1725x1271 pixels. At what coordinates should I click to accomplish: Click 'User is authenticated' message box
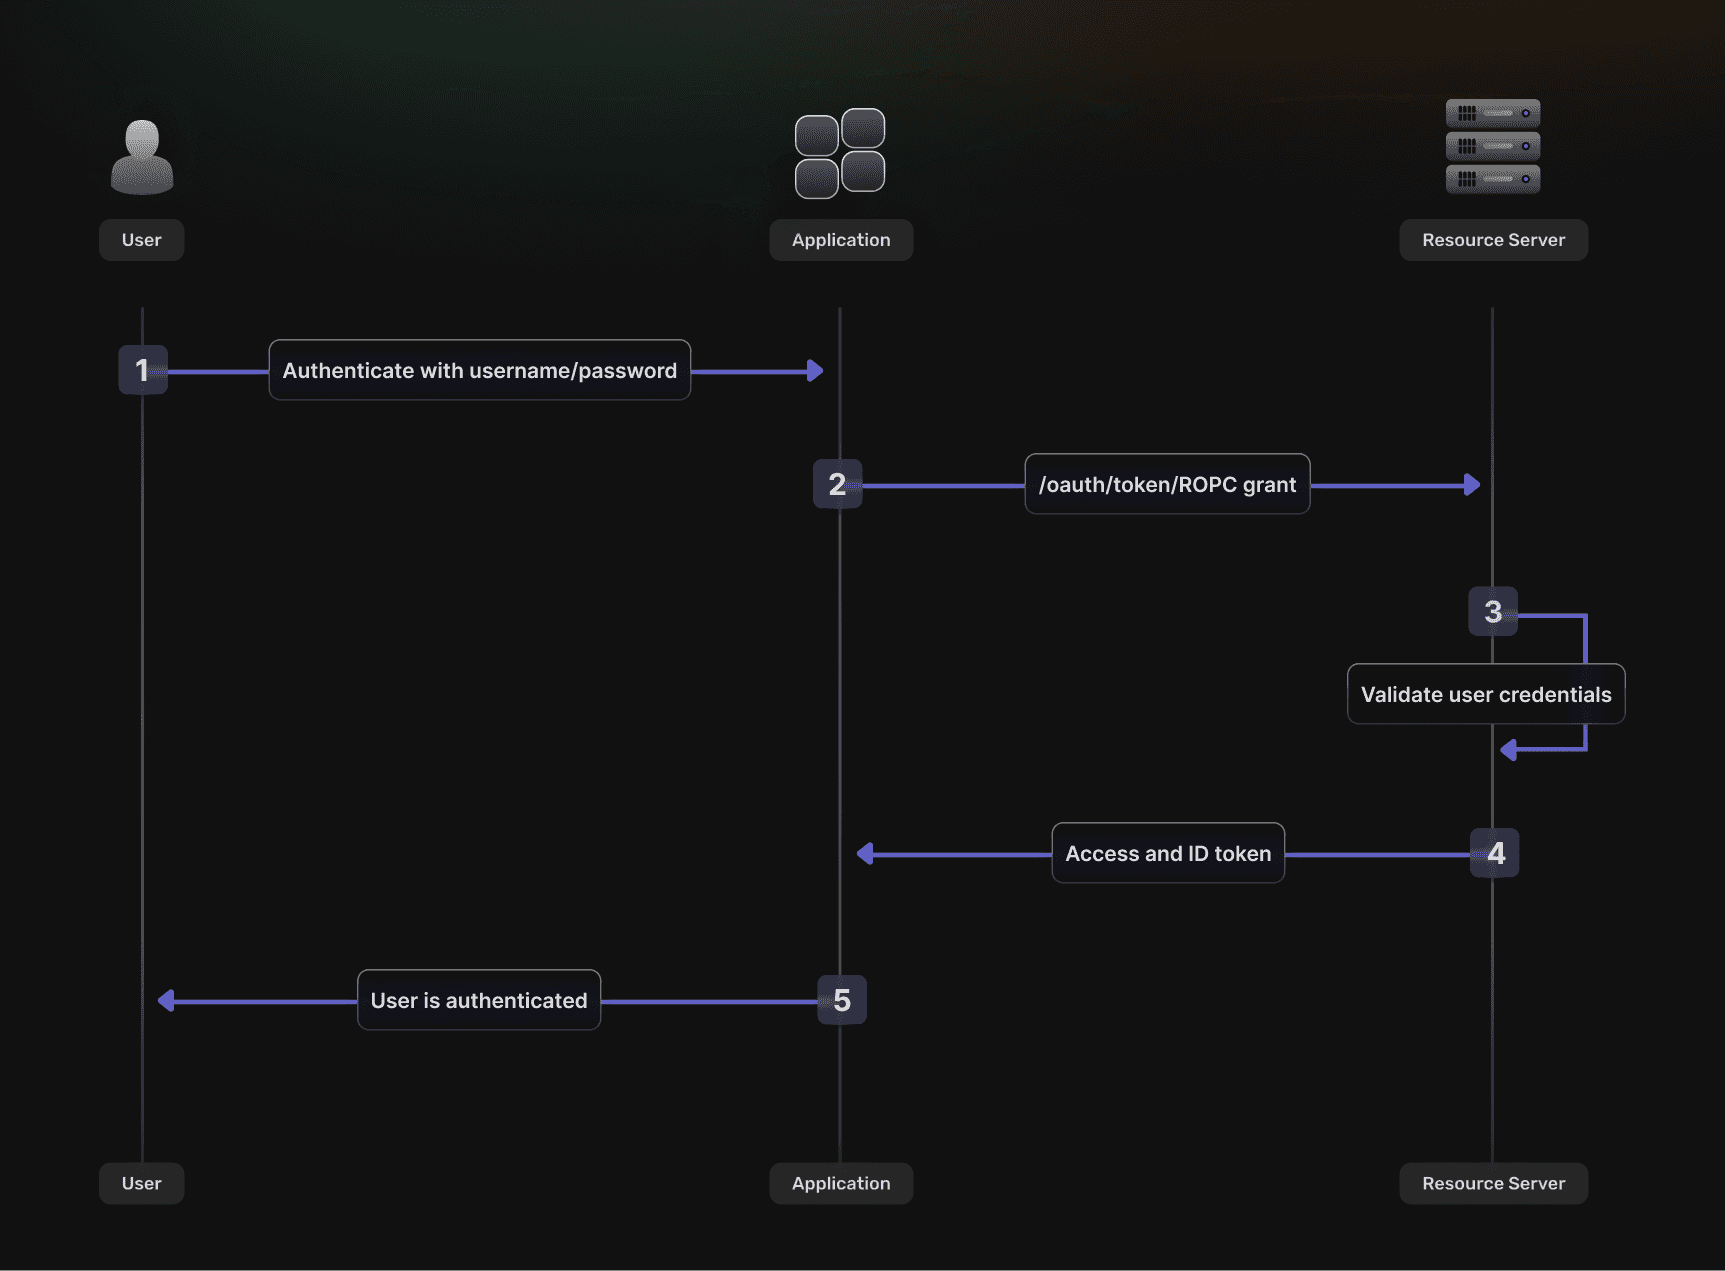tap(478, 1000)
